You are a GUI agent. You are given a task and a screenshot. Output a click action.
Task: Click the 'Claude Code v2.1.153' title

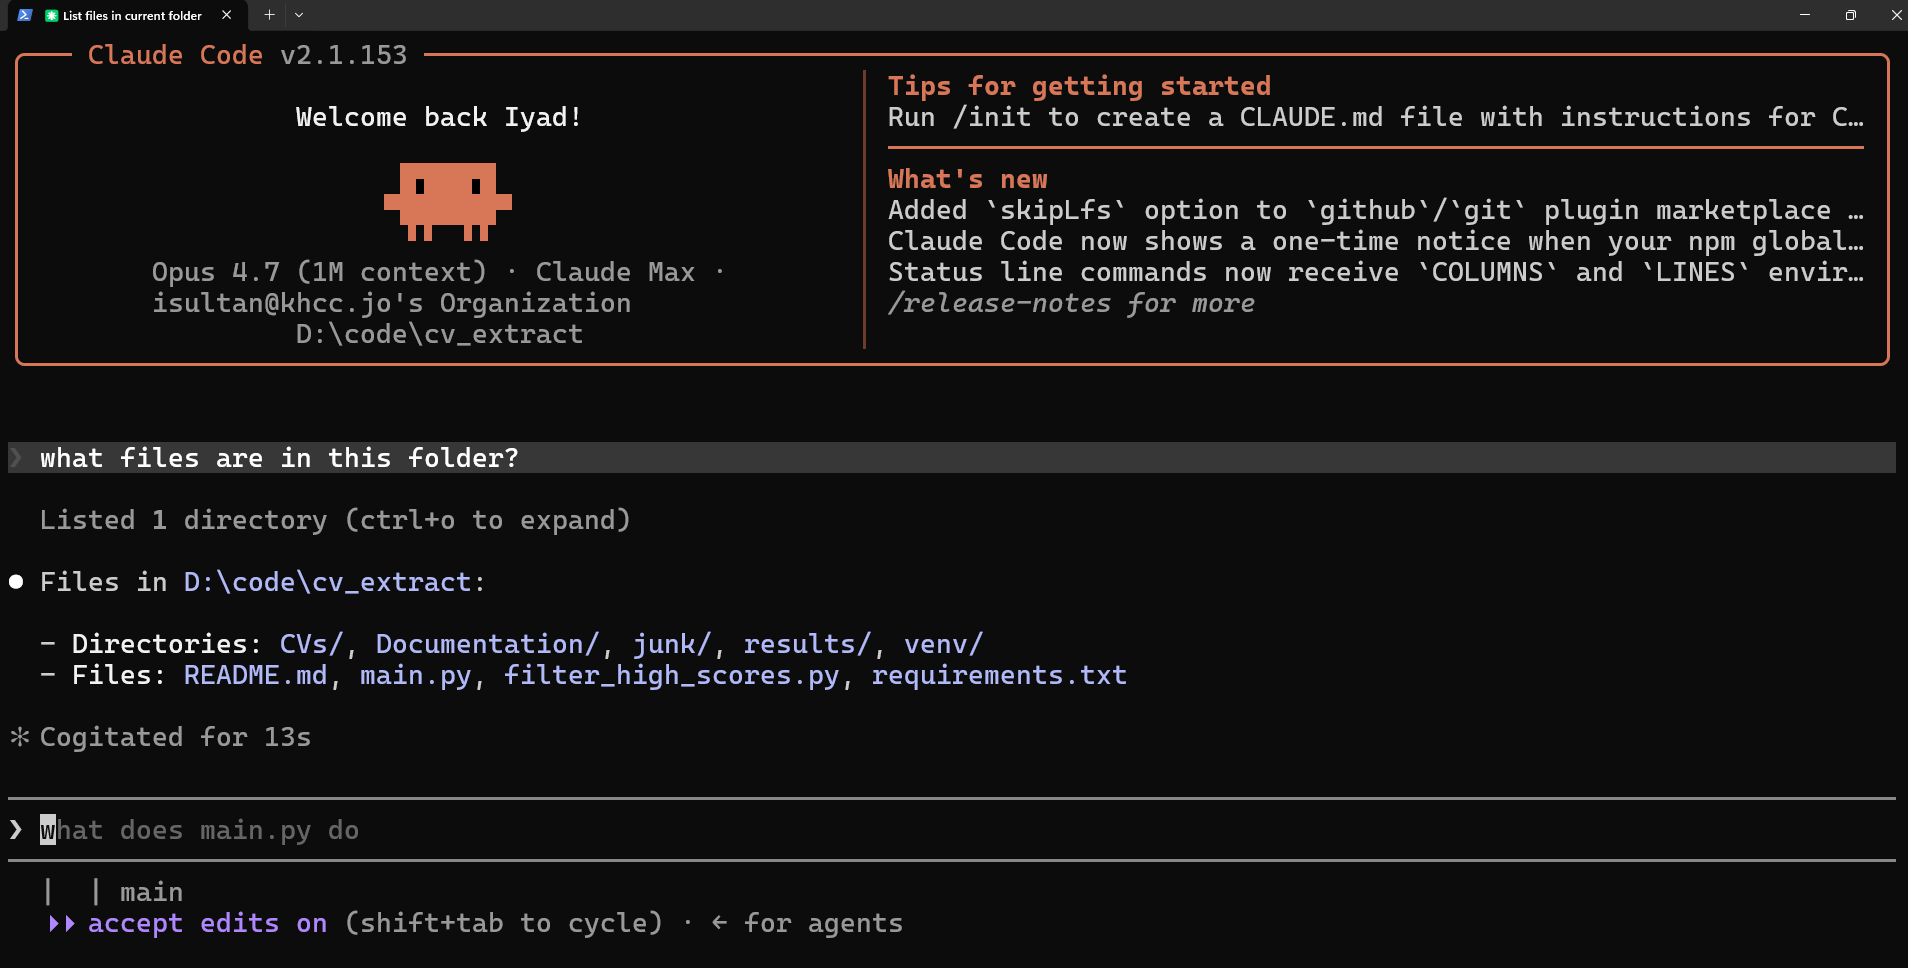click(247, 55)
